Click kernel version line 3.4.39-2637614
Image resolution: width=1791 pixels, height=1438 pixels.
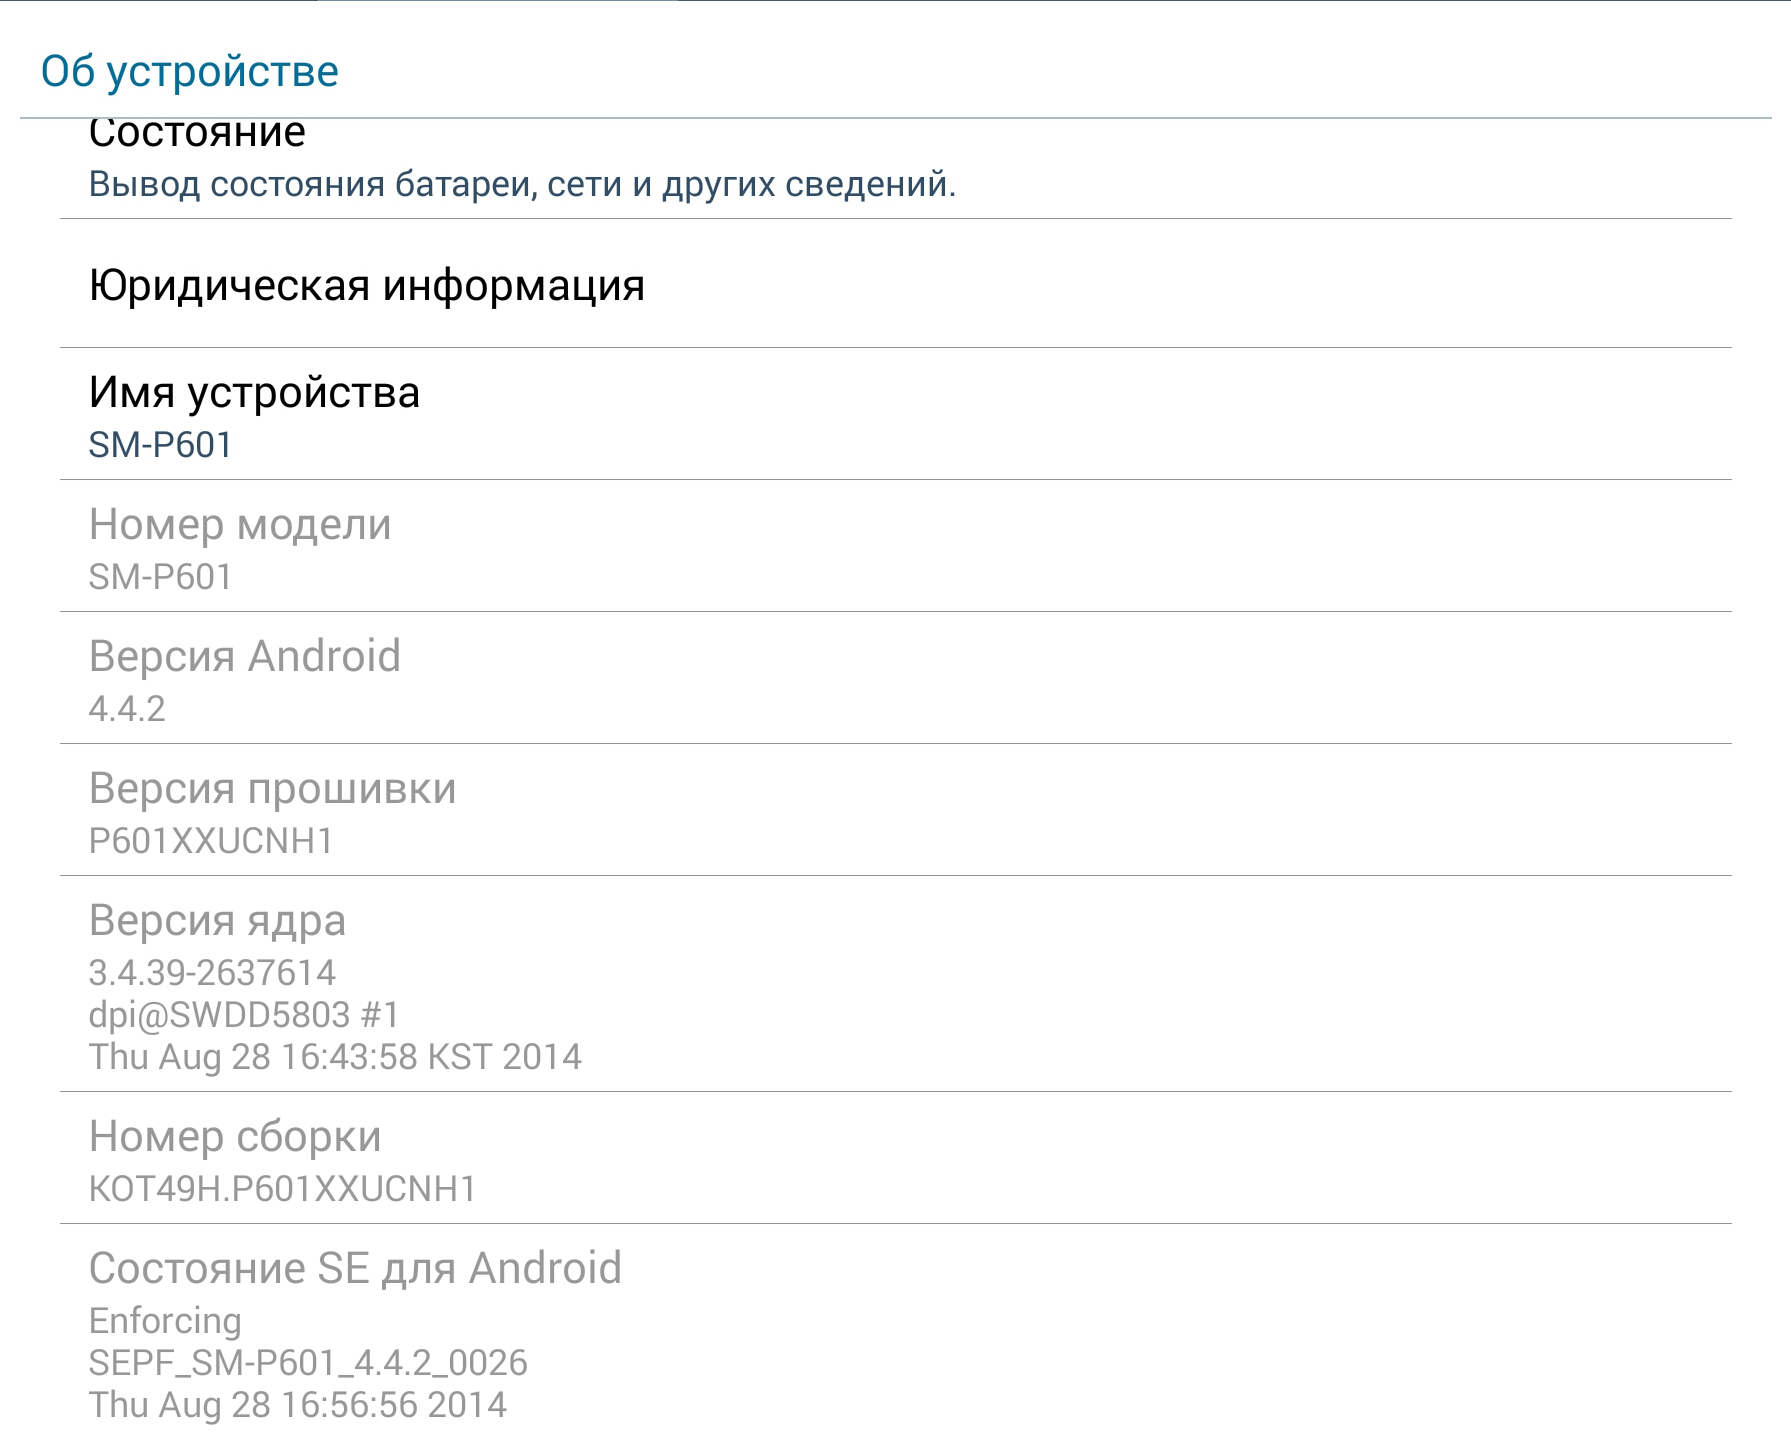tap(212, 973)
